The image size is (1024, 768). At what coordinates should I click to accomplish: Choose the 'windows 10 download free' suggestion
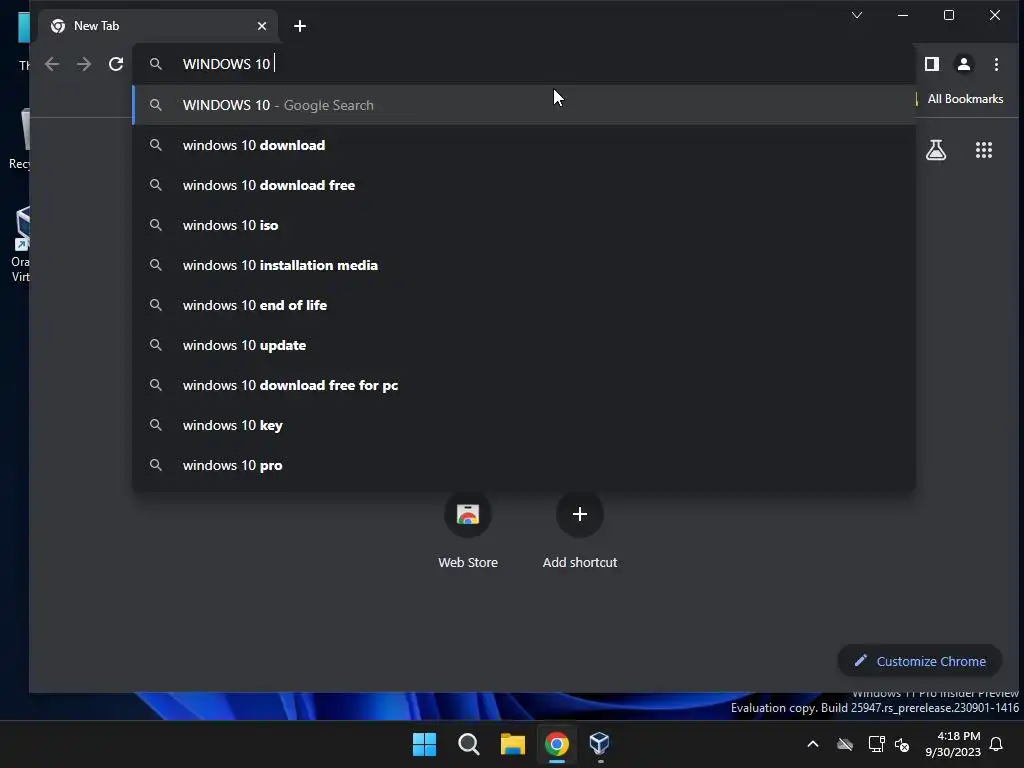pyautogui.click(x=524, y=185)
